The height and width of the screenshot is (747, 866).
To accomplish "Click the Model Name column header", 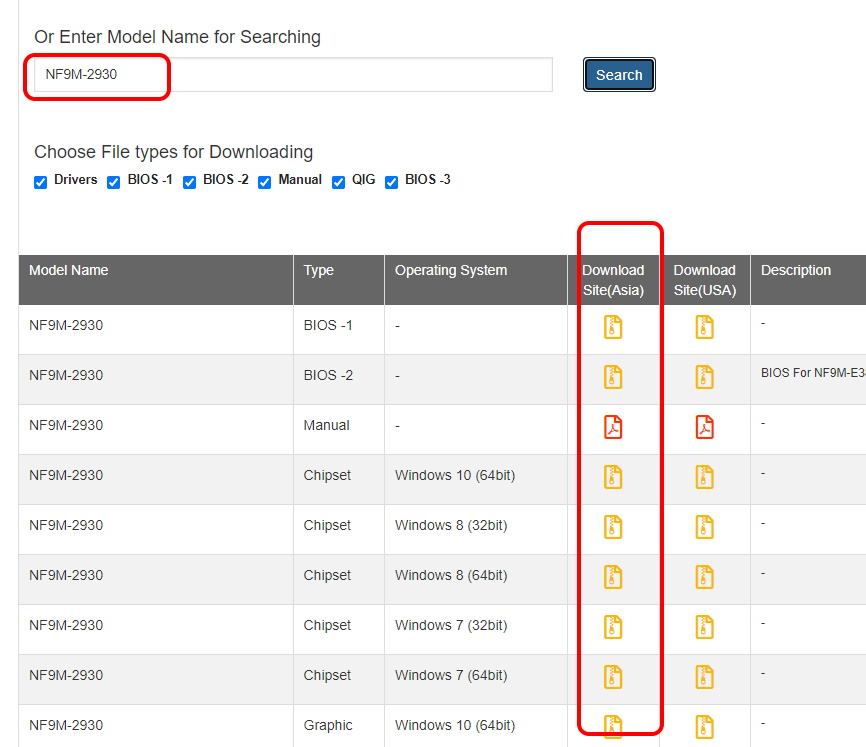I will (x=69, y=270).
